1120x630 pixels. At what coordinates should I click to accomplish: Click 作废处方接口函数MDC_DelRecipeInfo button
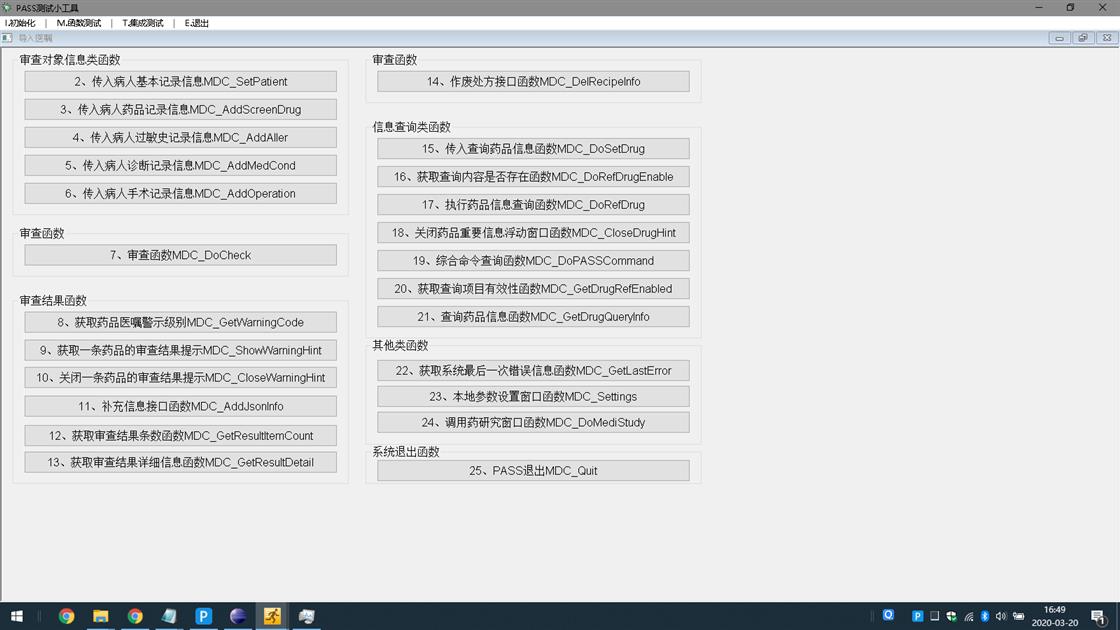[533, 82]
